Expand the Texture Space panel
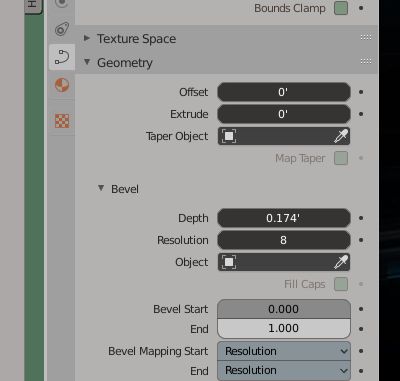 point(87,38)
